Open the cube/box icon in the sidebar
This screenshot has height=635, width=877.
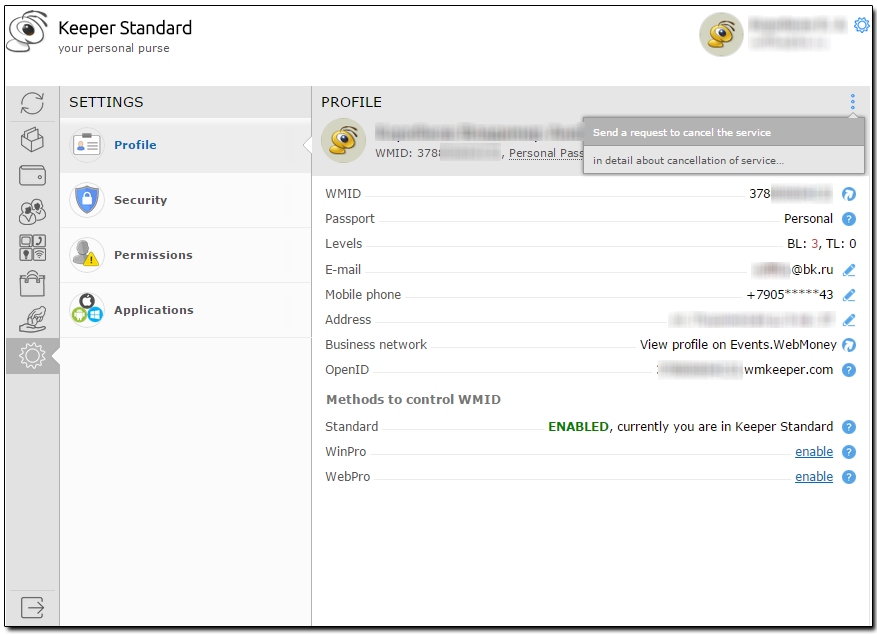point(32,139)
